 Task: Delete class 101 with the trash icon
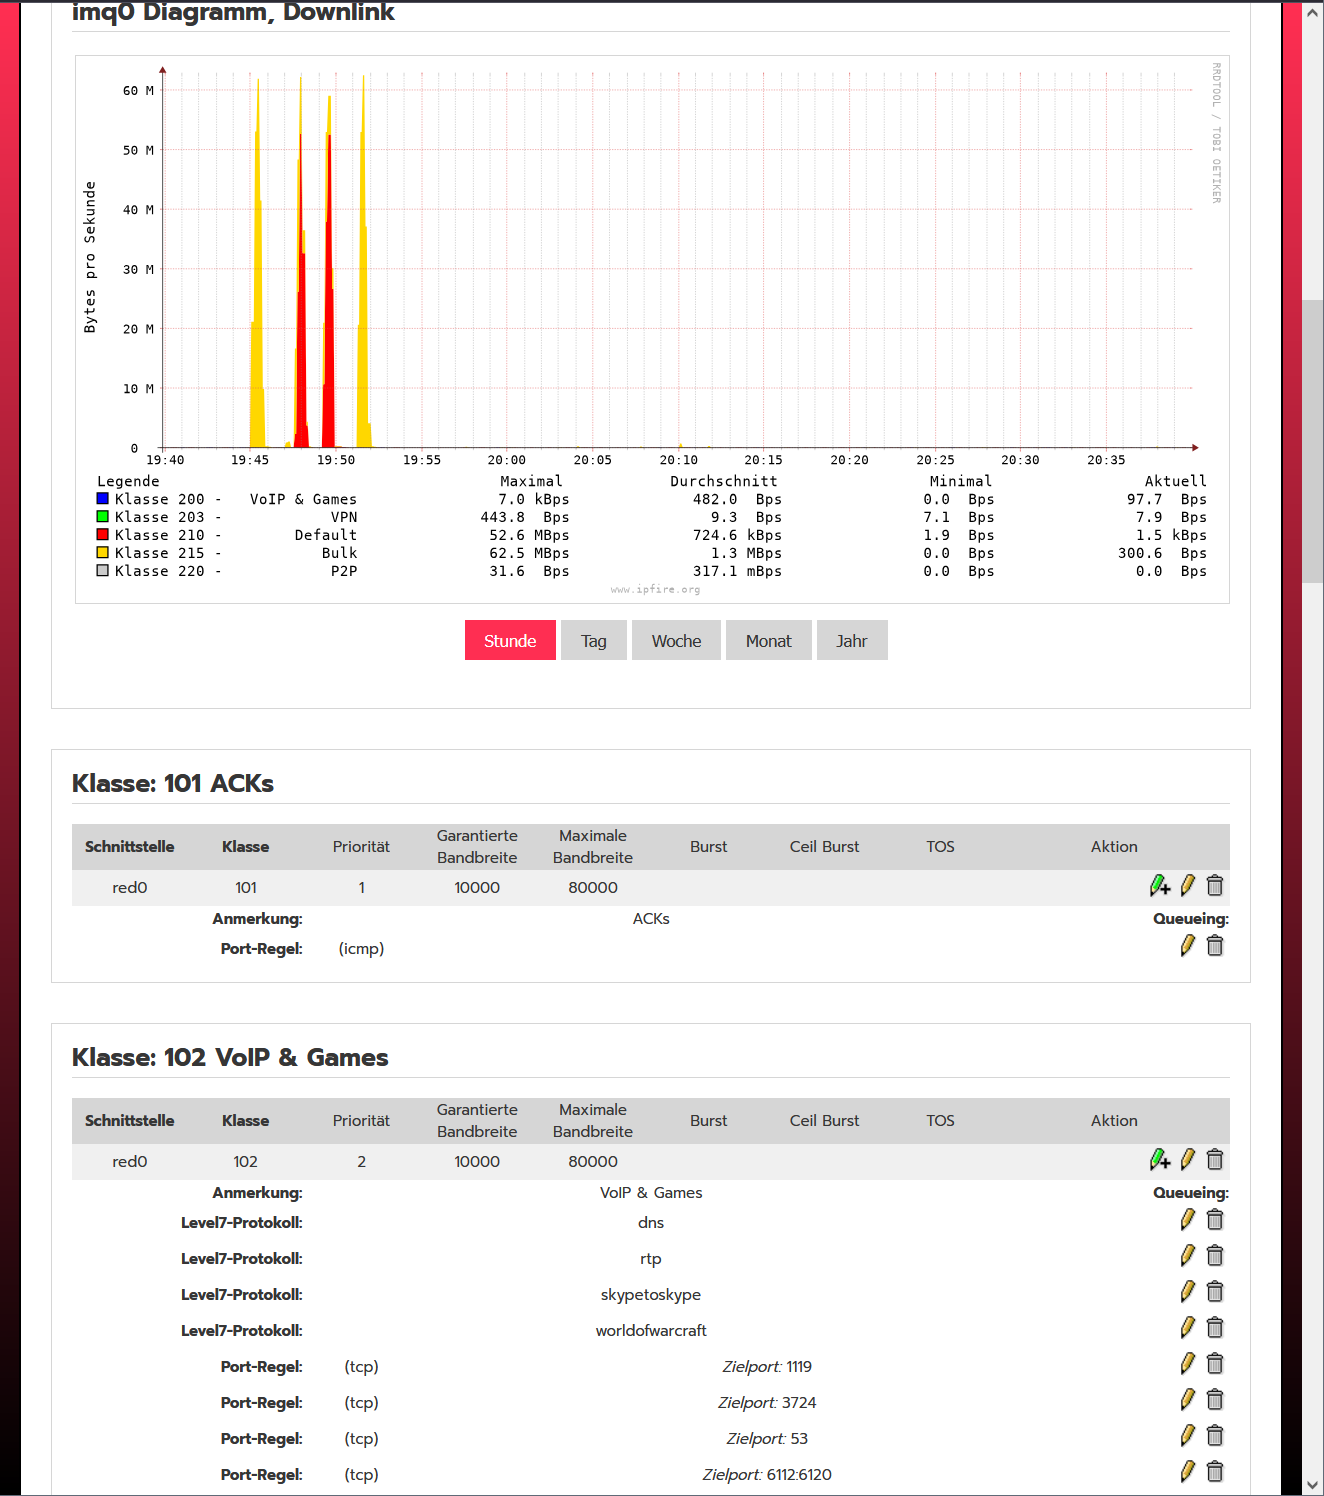[x=1215, y=885]
